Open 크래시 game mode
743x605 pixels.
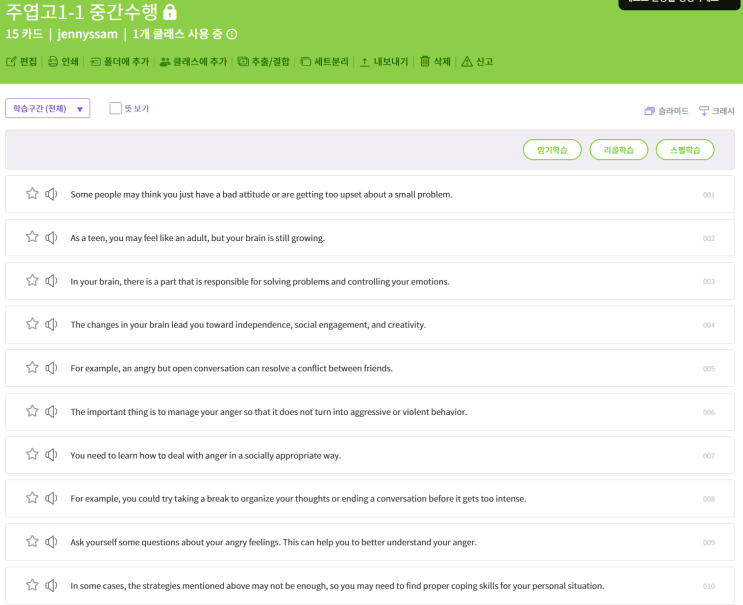coord(717,111)
